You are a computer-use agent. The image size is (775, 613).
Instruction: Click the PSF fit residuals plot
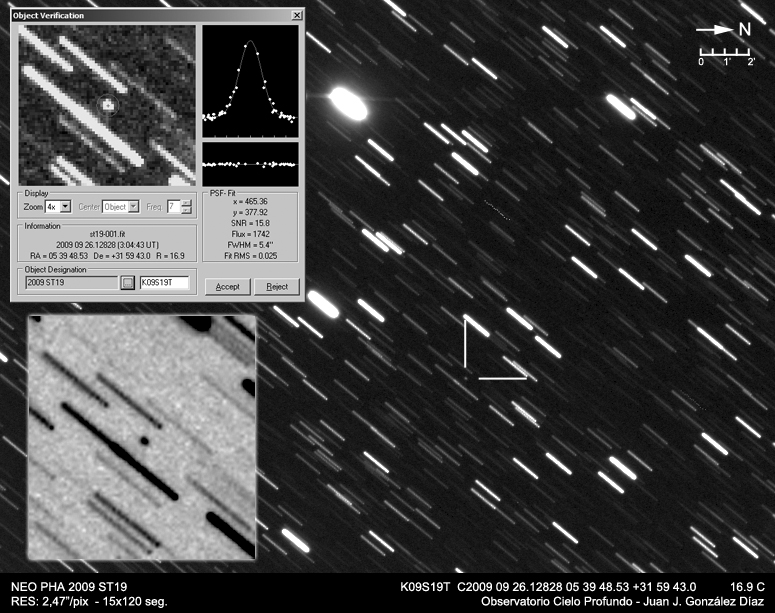tap(250, 163)
